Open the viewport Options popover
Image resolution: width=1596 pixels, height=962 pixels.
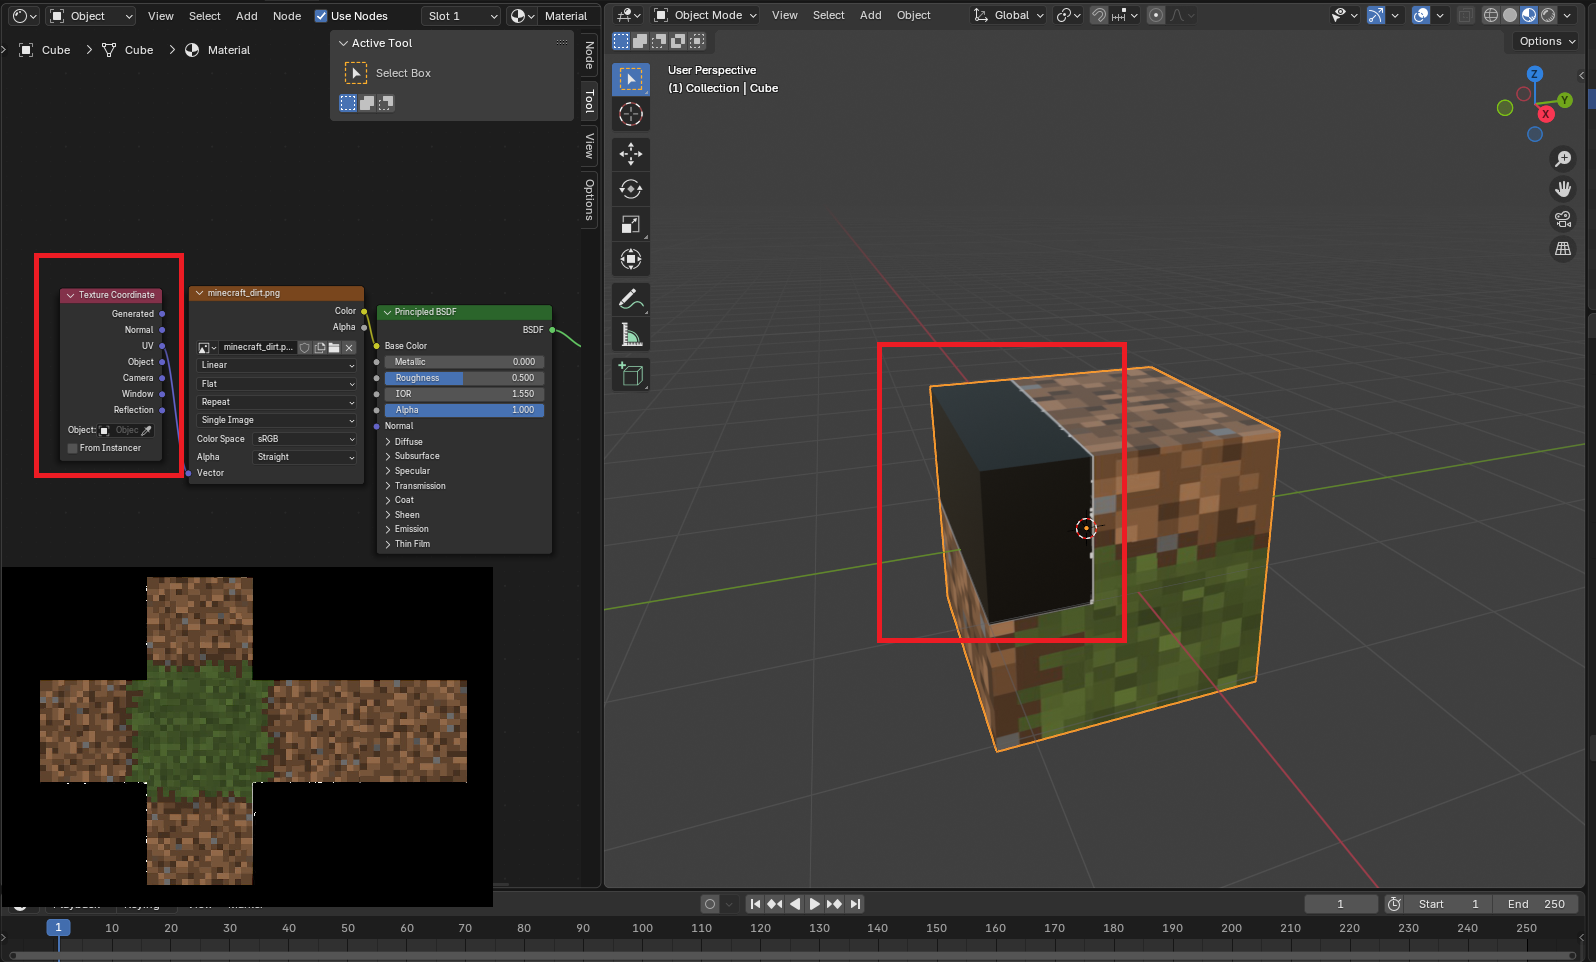[x=1546, y=41]
